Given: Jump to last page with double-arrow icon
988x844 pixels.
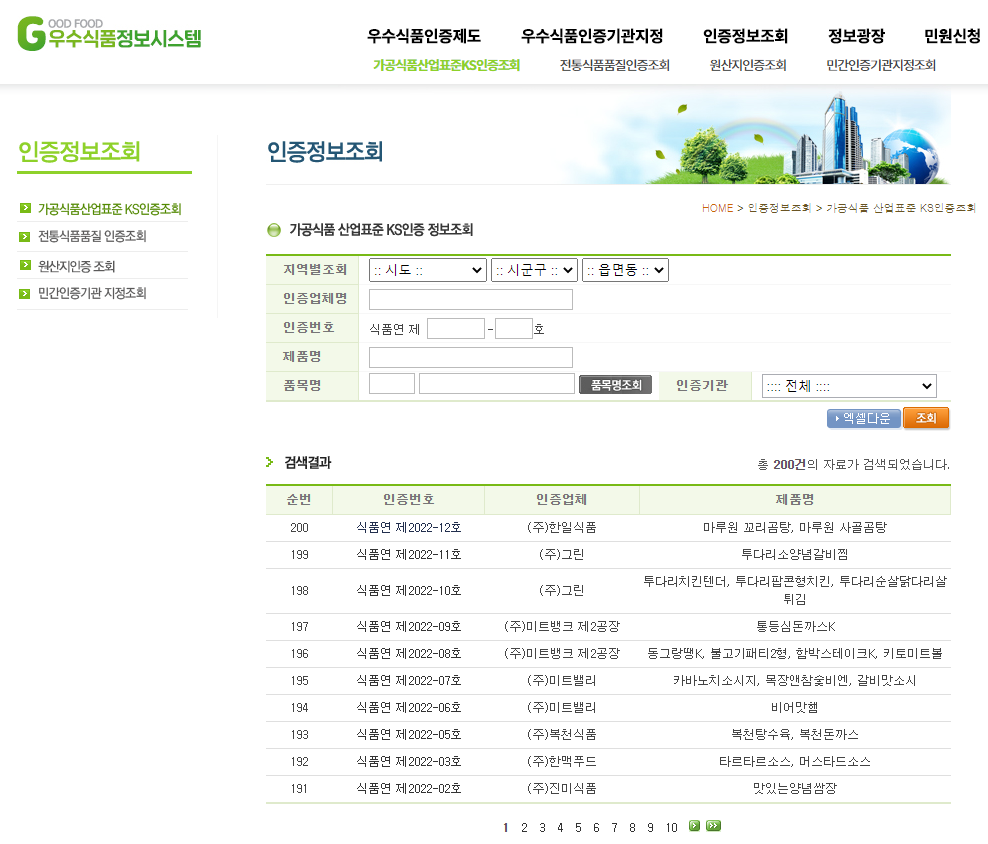Looking at the screenshot, I should coord(713,826).
